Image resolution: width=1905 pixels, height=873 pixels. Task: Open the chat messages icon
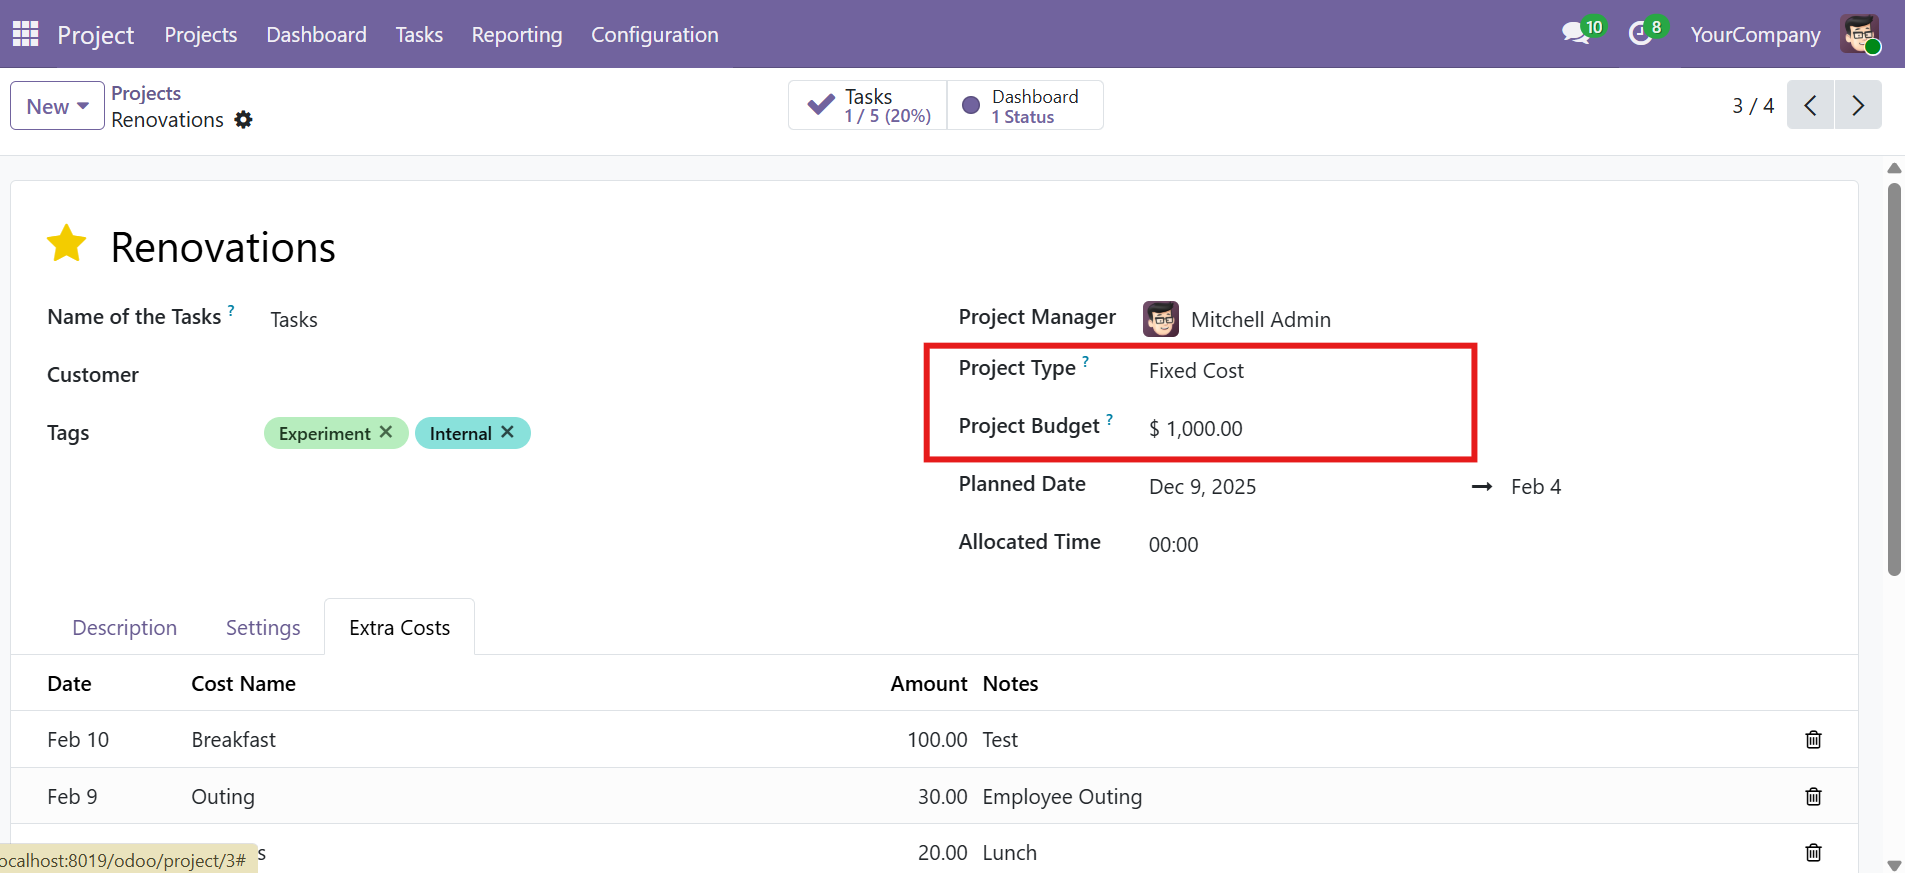pyautogui.click(x=1575, y=33)
